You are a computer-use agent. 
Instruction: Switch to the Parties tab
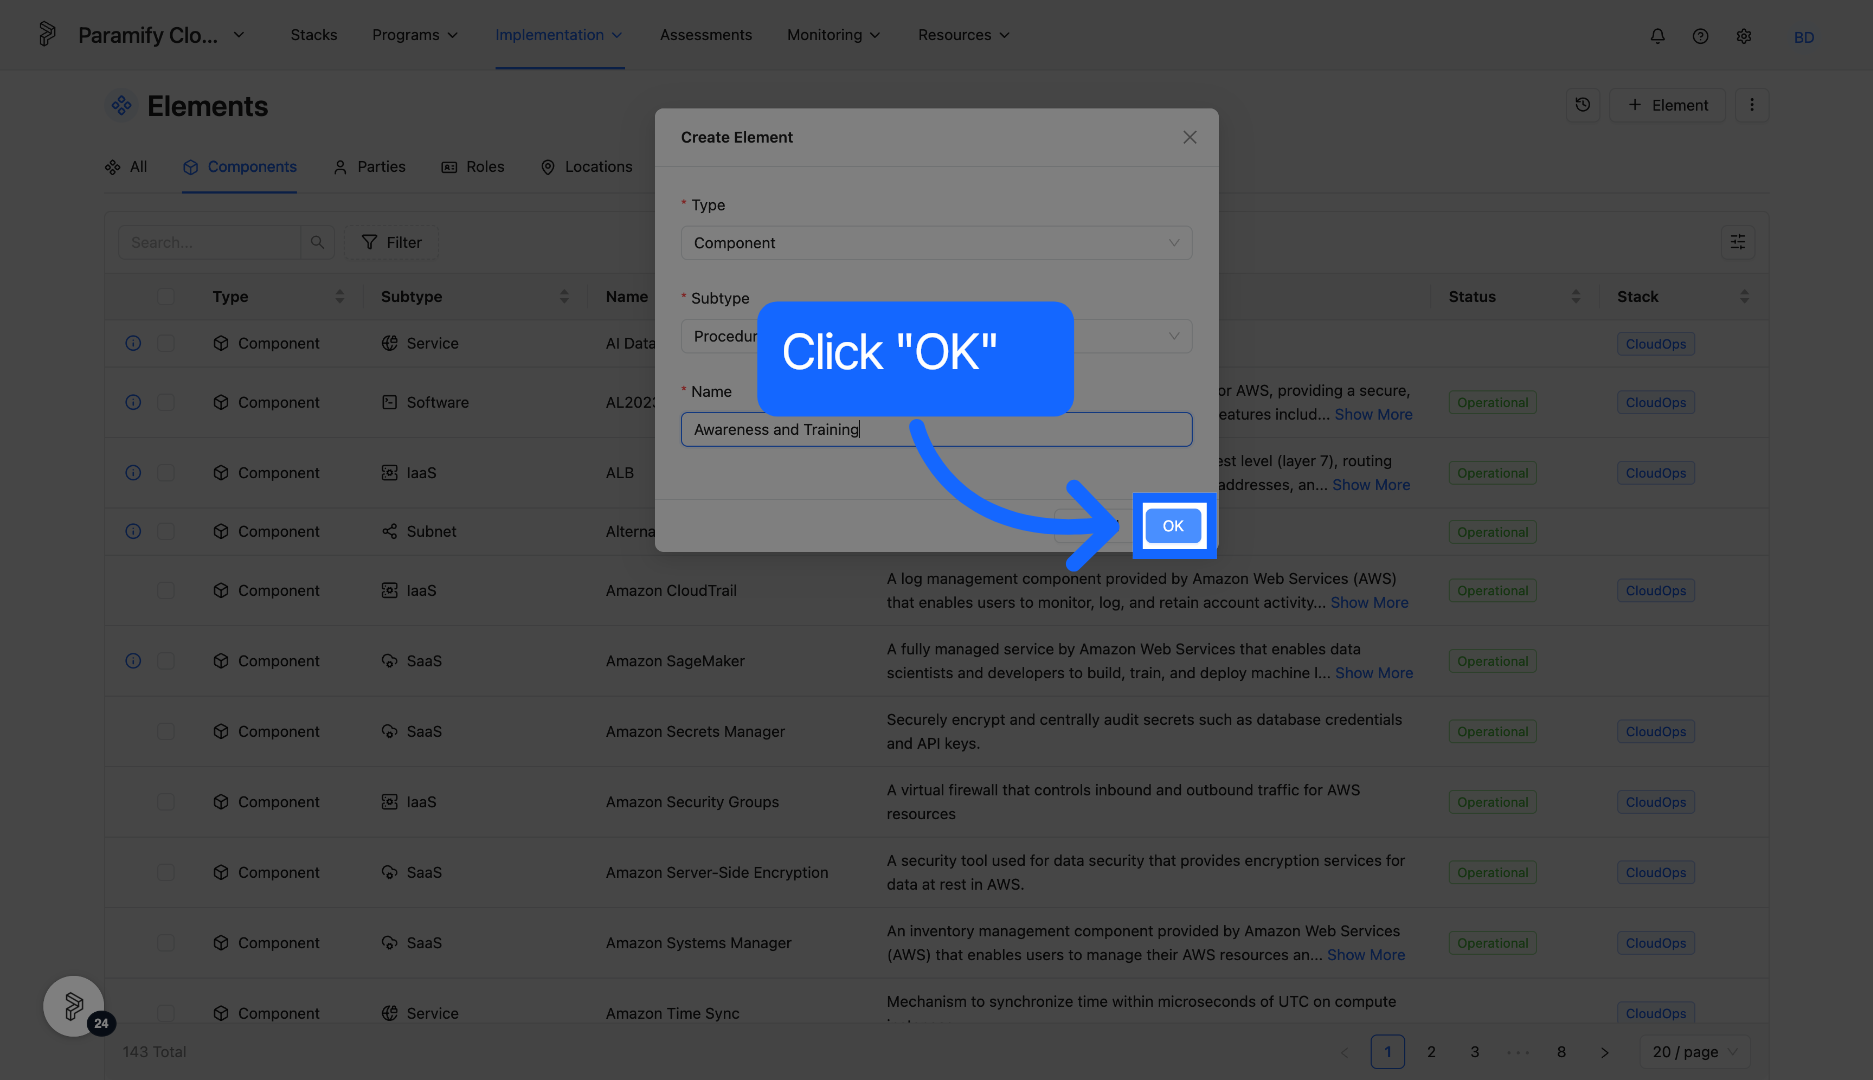pyautogui.click(x=369, y=167)
